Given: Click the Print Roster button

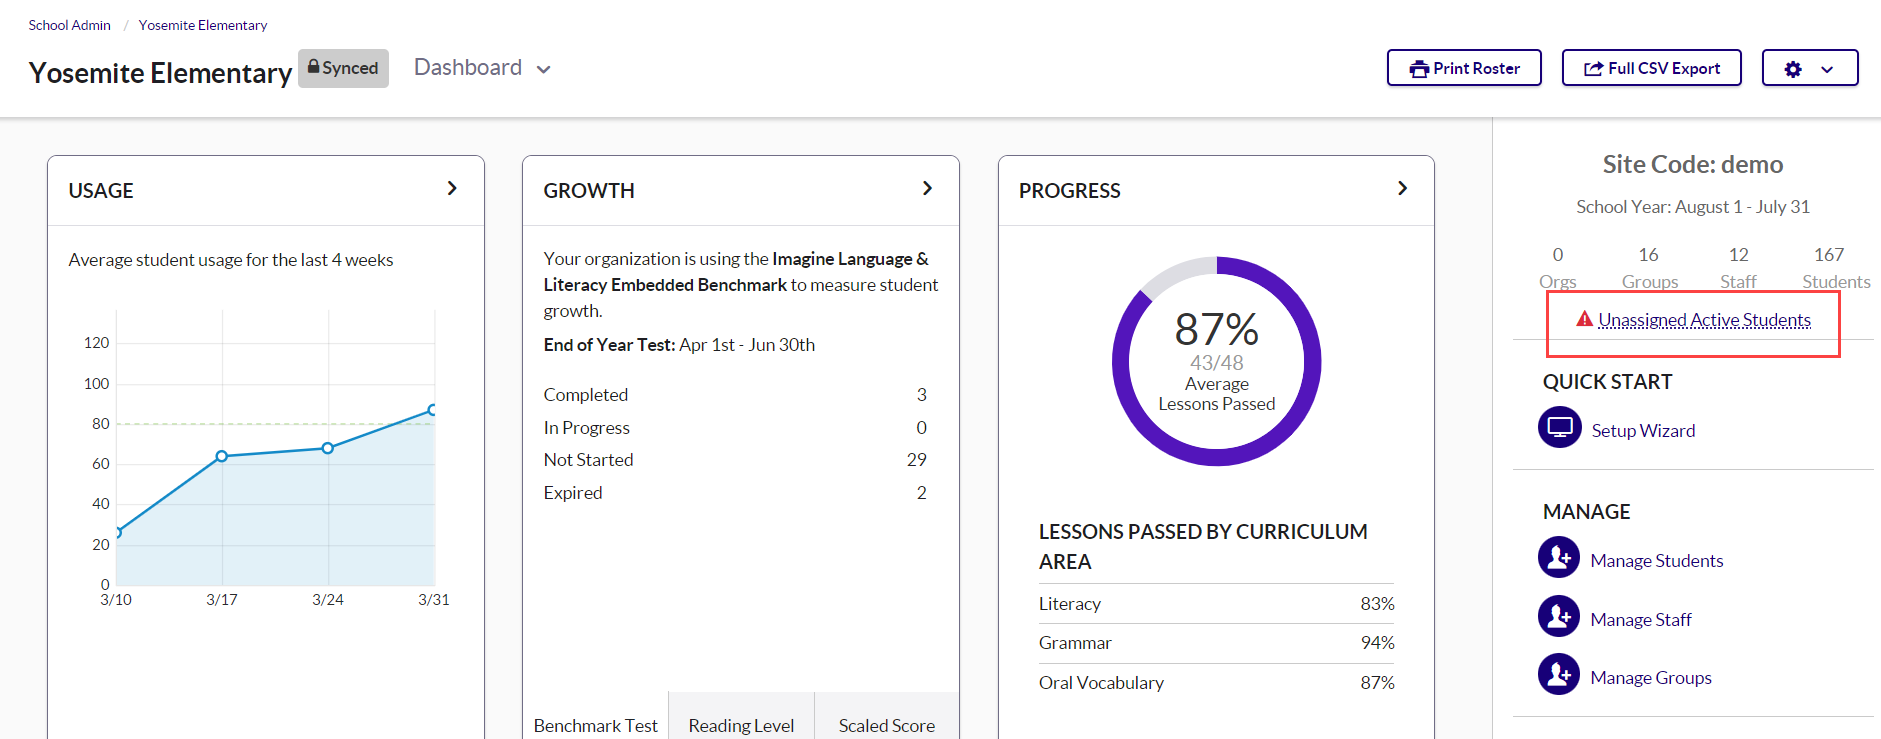Looking at the screenshot, I should (x=1464, y=68).
